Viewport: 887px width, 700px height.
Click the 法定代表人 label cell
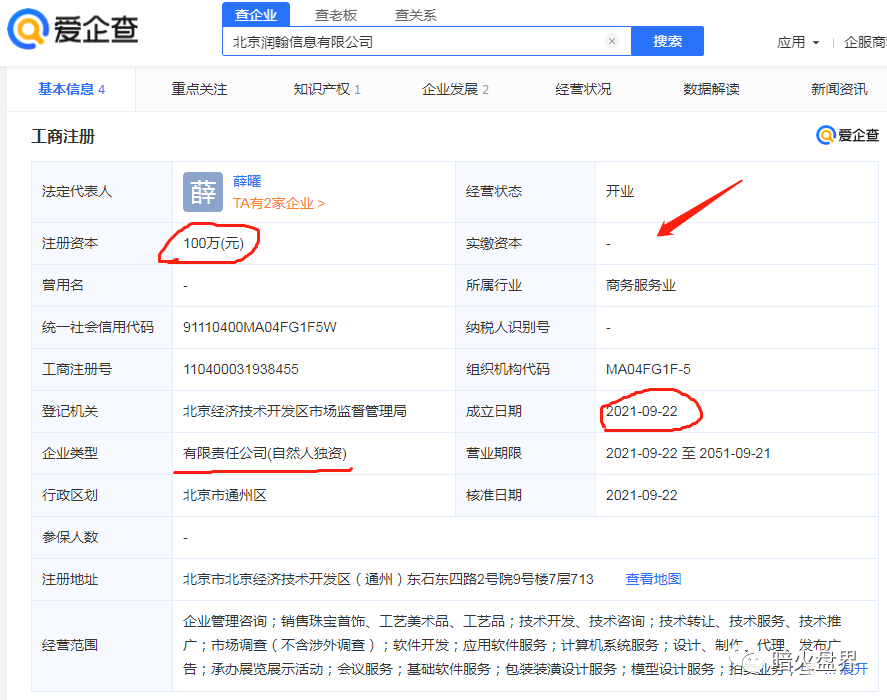(102, 192)
